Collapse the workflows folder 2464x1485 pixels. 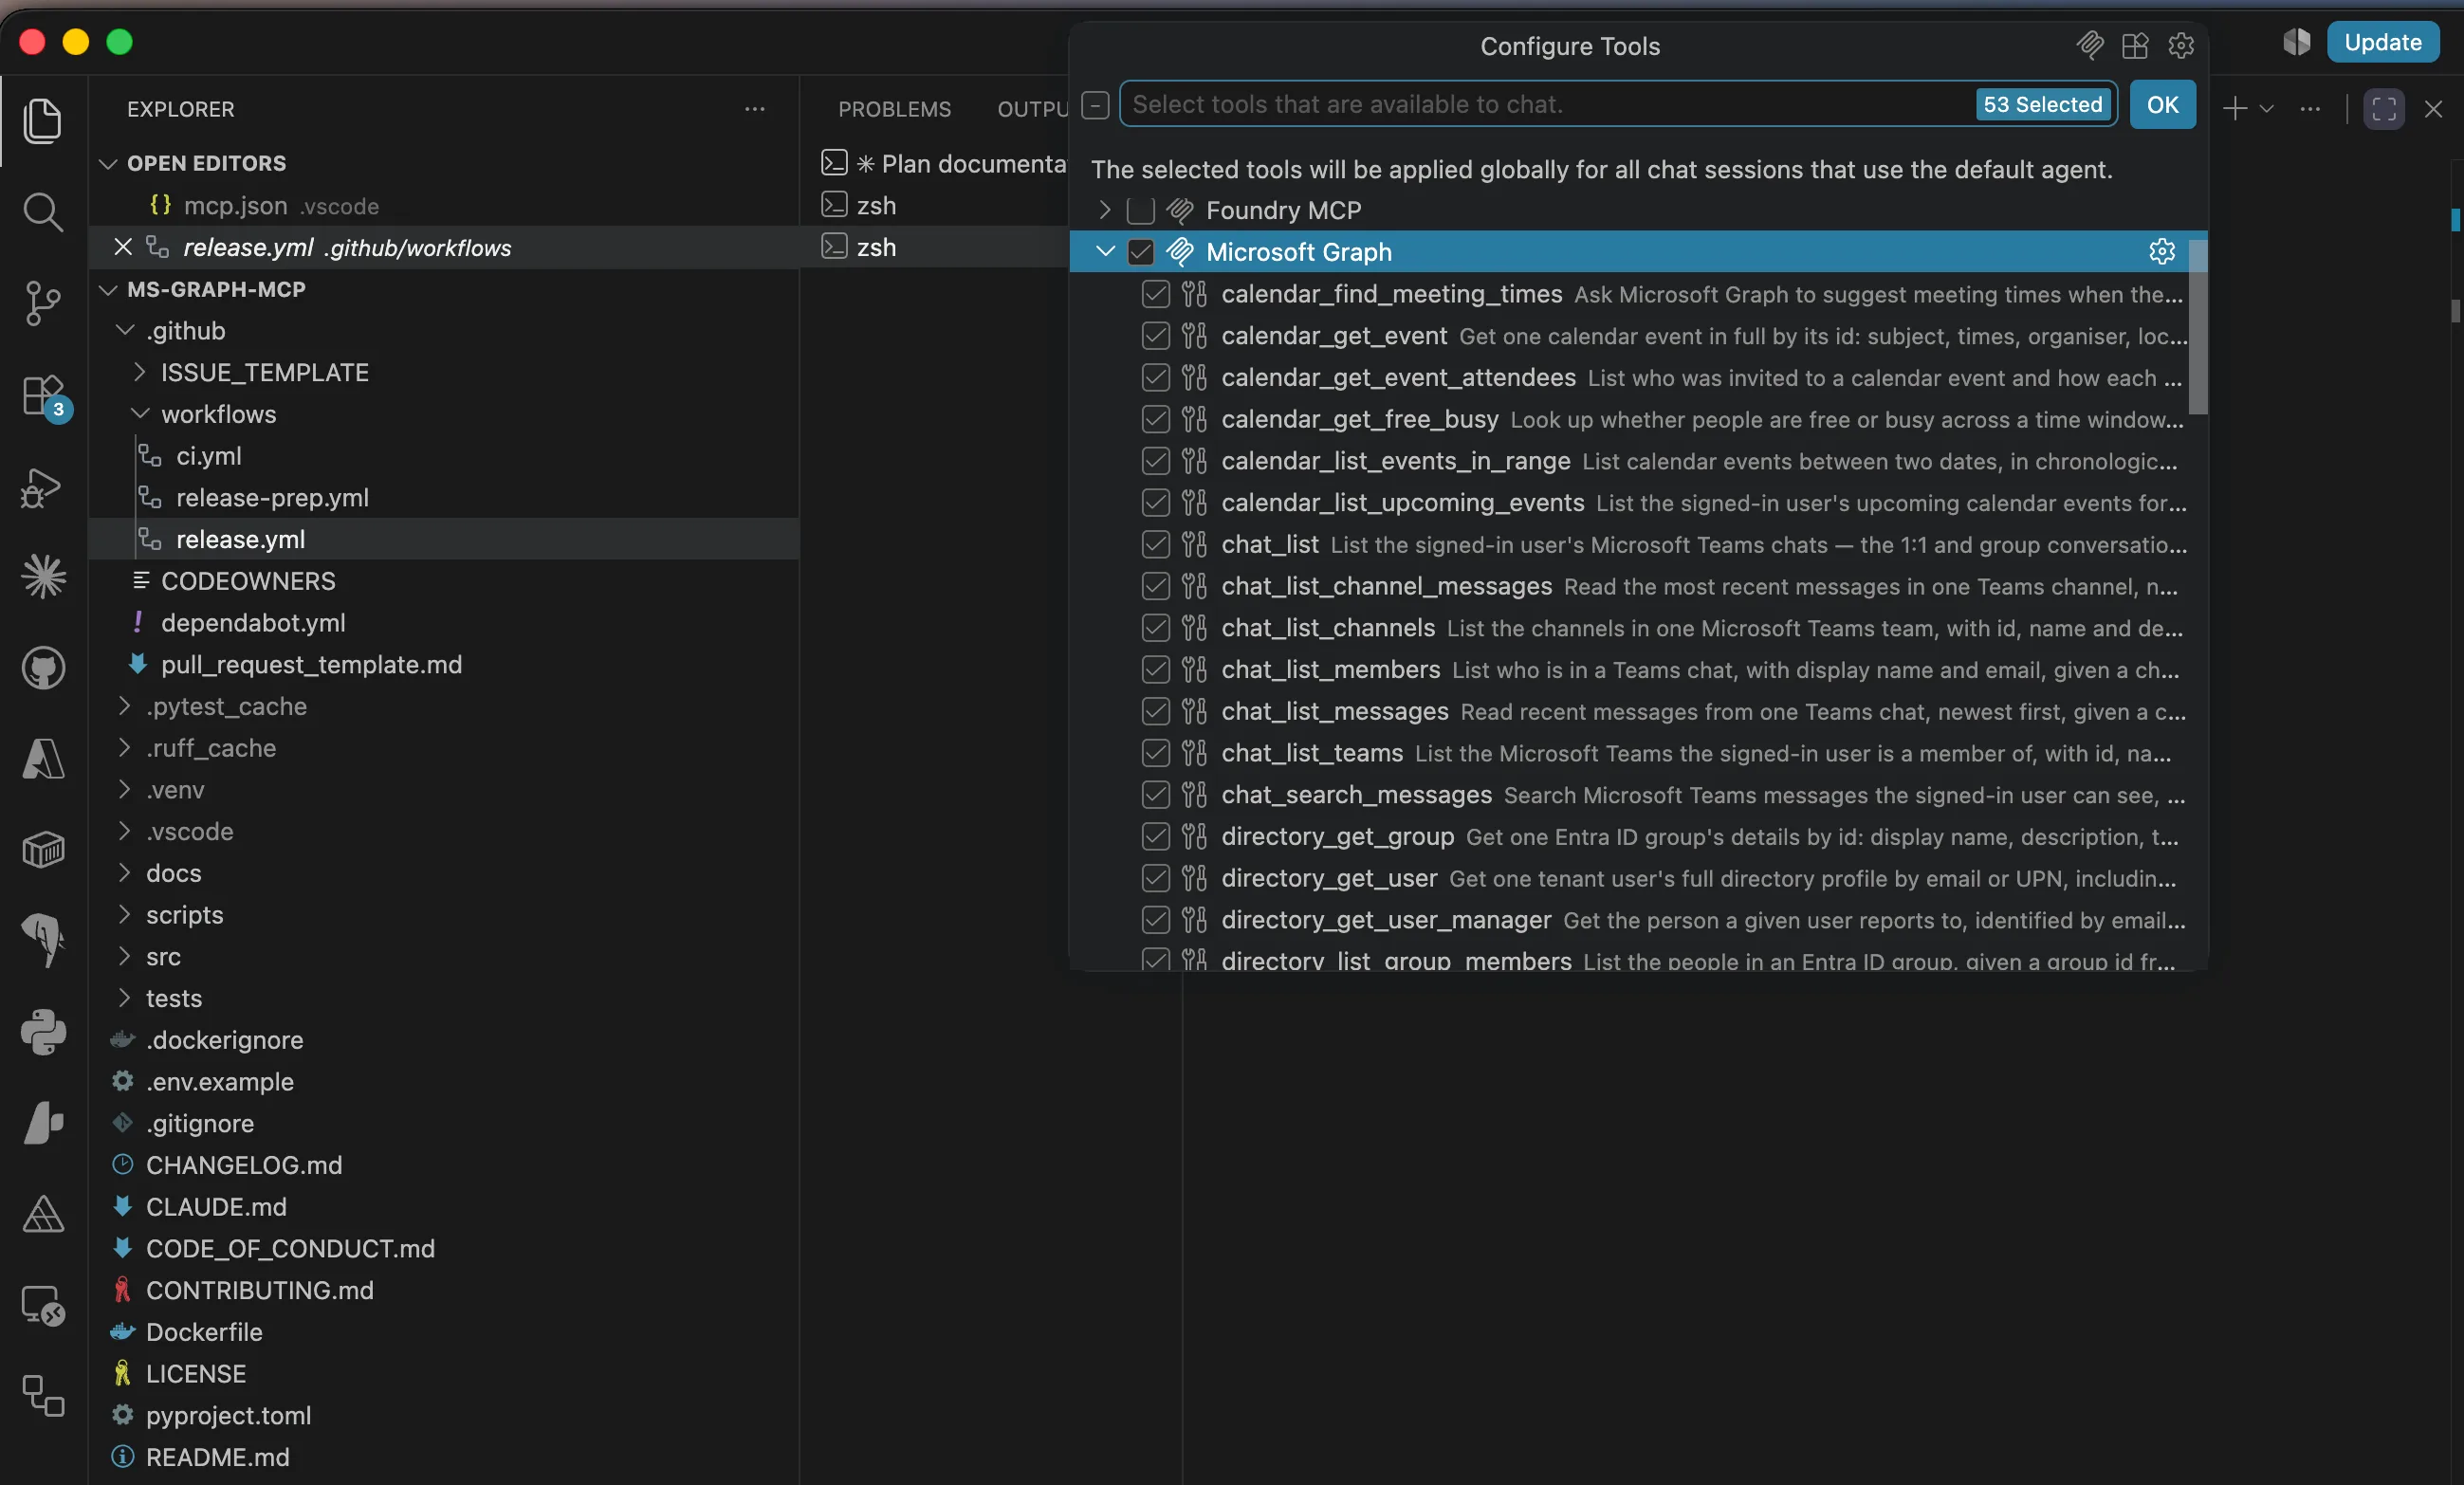(x=140, y=414)
